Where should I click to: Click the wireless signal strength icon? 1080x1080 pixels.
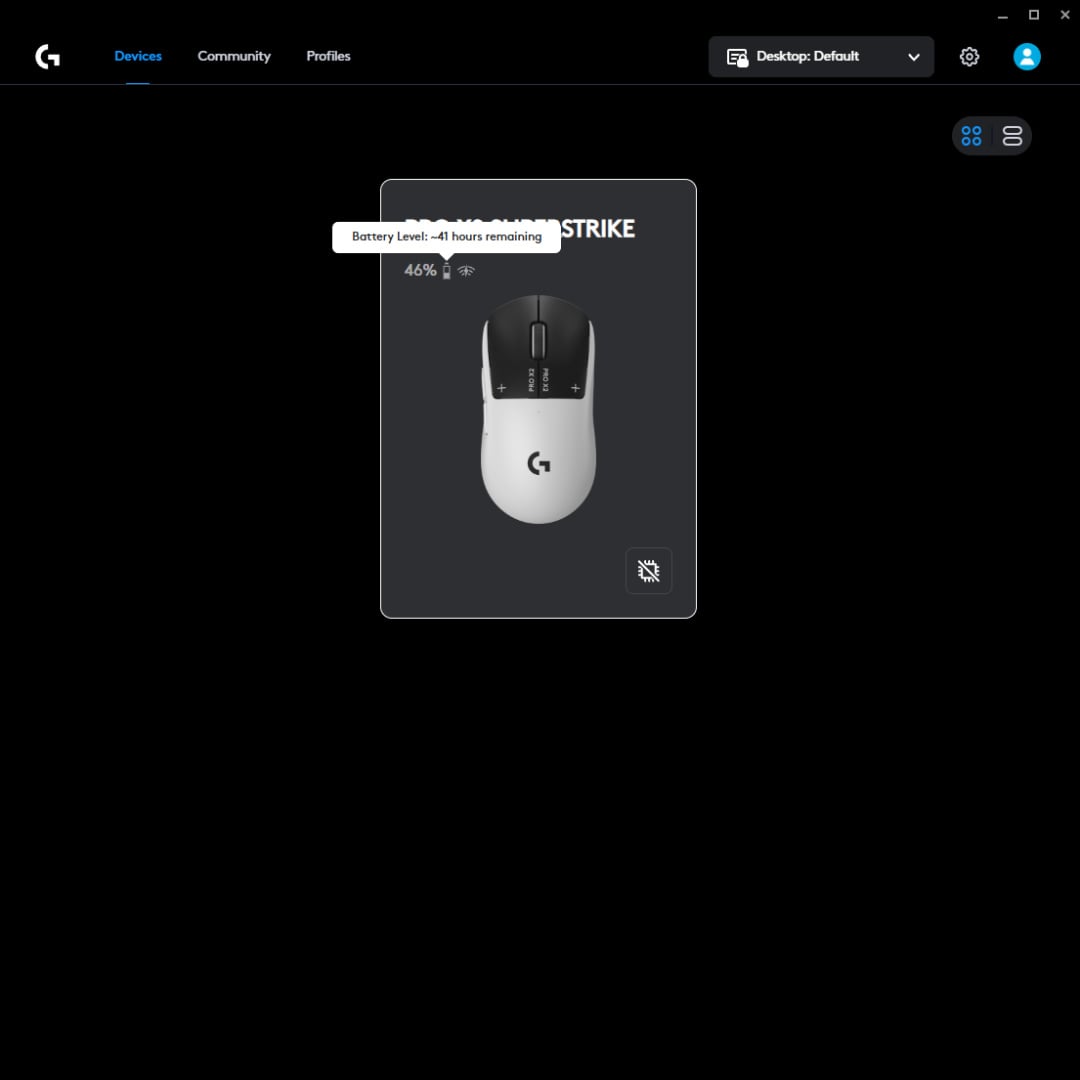[x=465, y=269]
